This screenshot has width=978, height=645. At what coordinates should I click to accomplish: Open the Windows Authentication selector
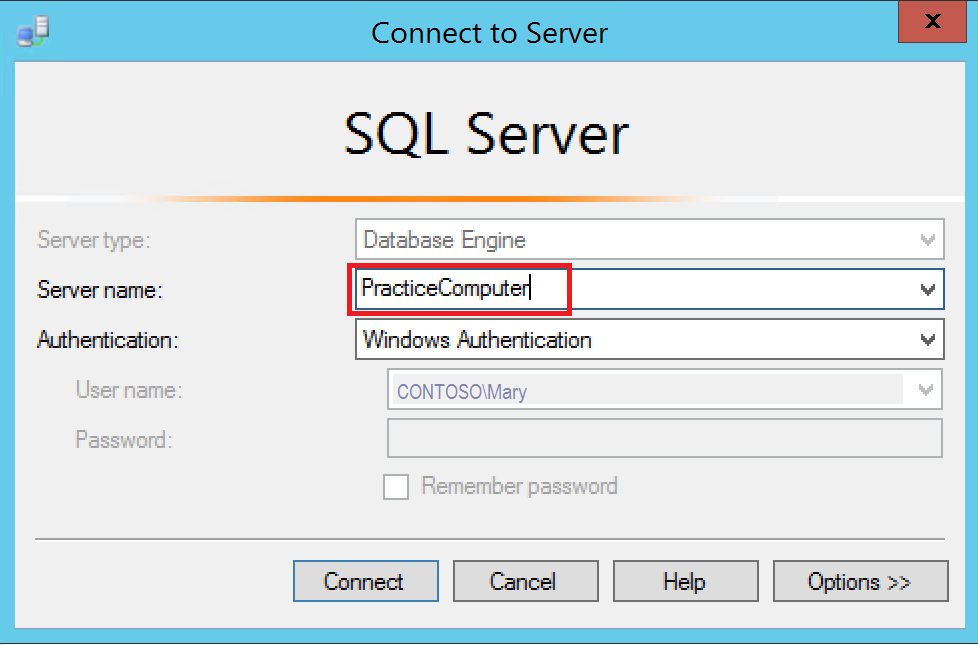tap(650, 339)
